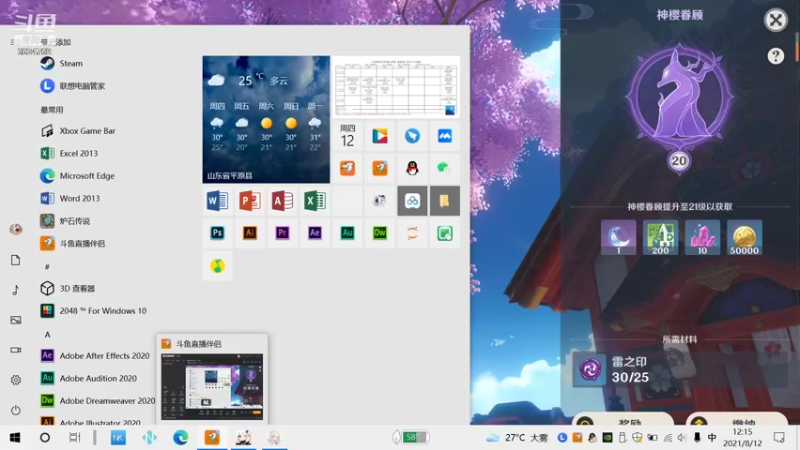Open the calendar tile showing 周四 12

click(x=347, y=136)
